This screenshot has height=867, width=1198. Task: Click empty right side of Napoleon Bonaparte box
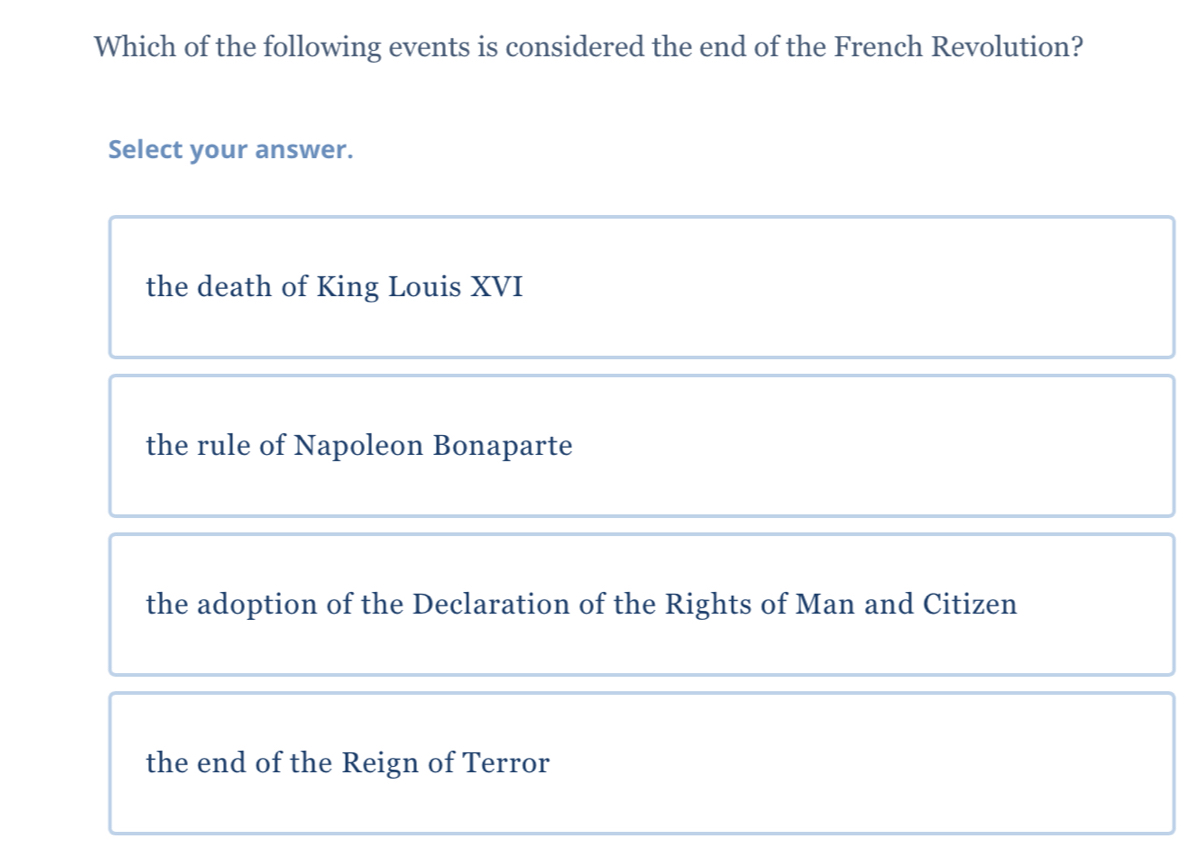pos(900,445)
